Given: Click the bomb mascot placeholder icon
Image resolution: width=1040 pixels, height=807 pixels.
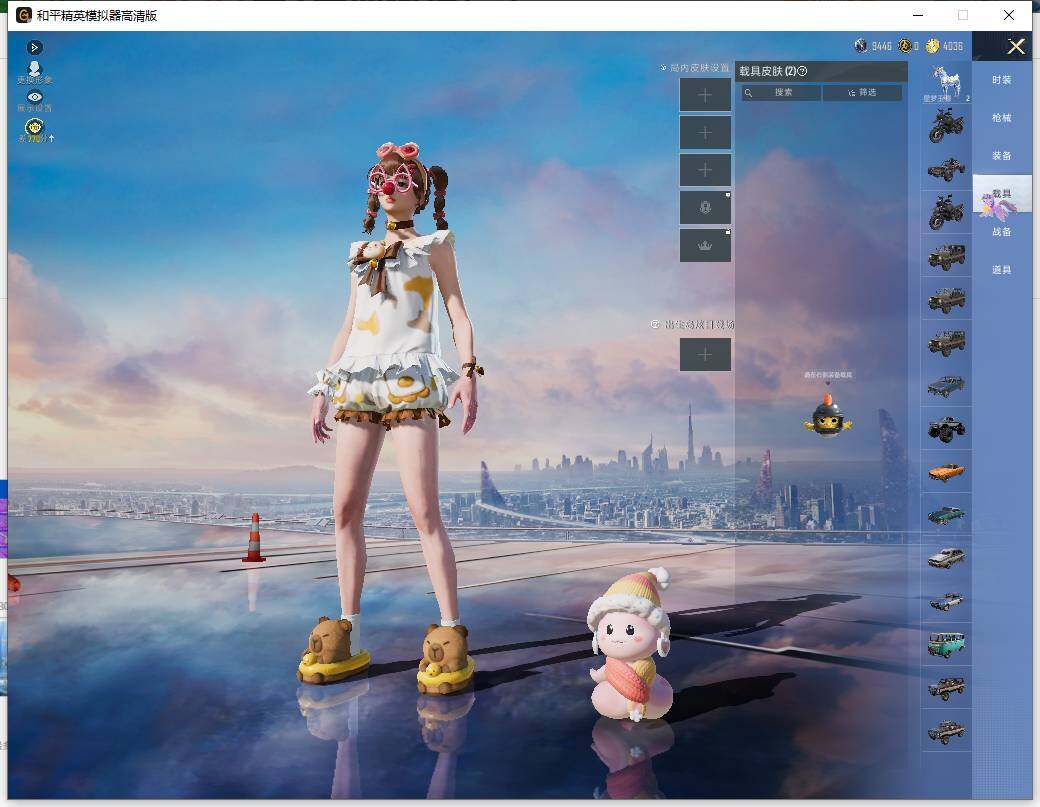Looking at the screenshot, I should point(828,416).
